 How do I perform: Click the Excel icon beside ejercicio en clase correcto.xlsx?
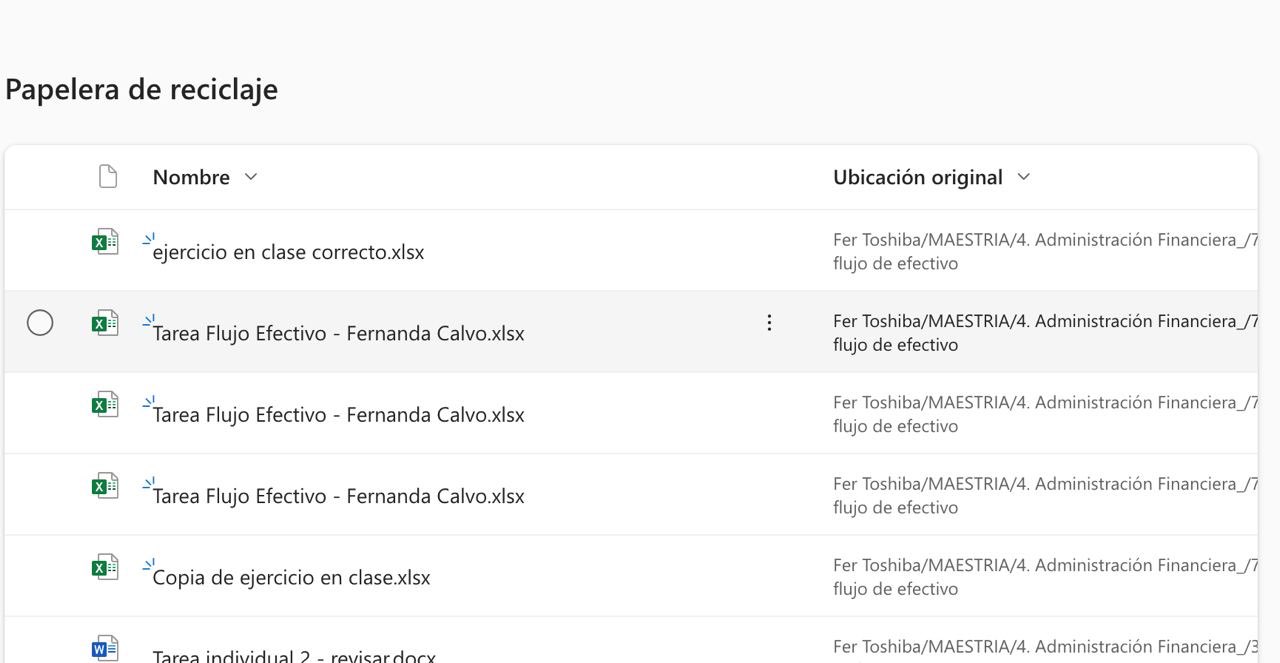[x=105, y=241]
